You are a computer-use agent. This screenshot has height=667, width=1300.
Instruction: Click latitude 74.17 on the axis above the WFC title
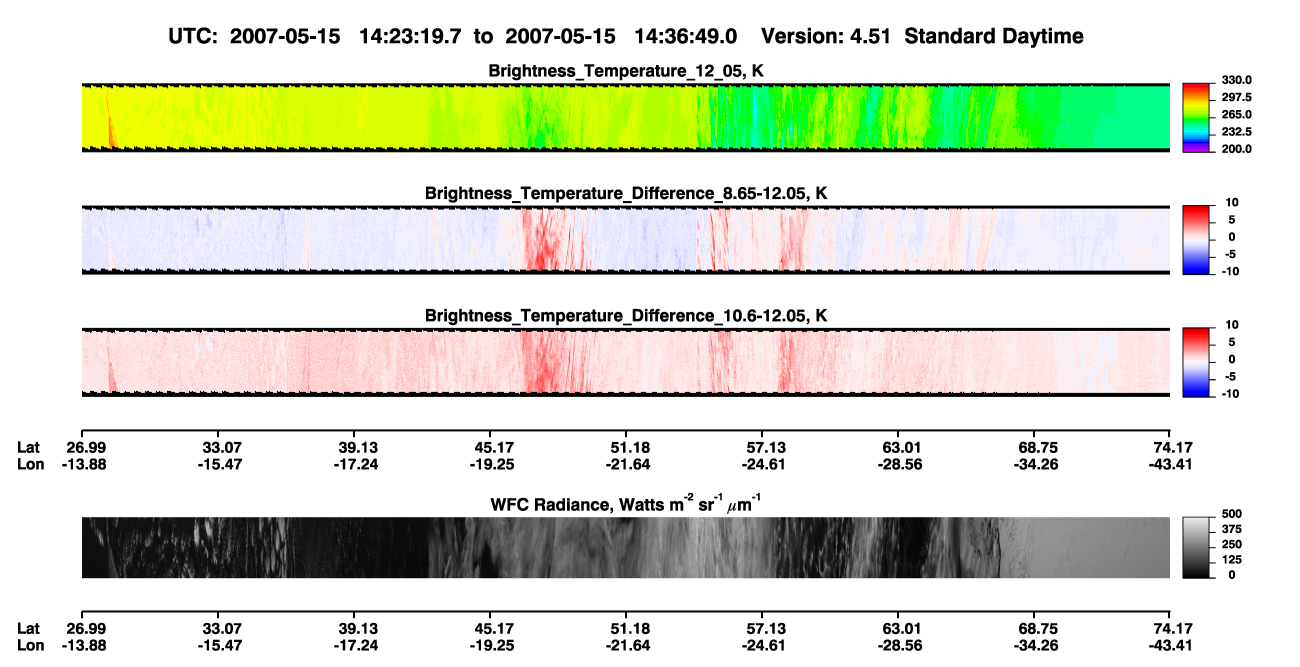tap(1171, 448)
